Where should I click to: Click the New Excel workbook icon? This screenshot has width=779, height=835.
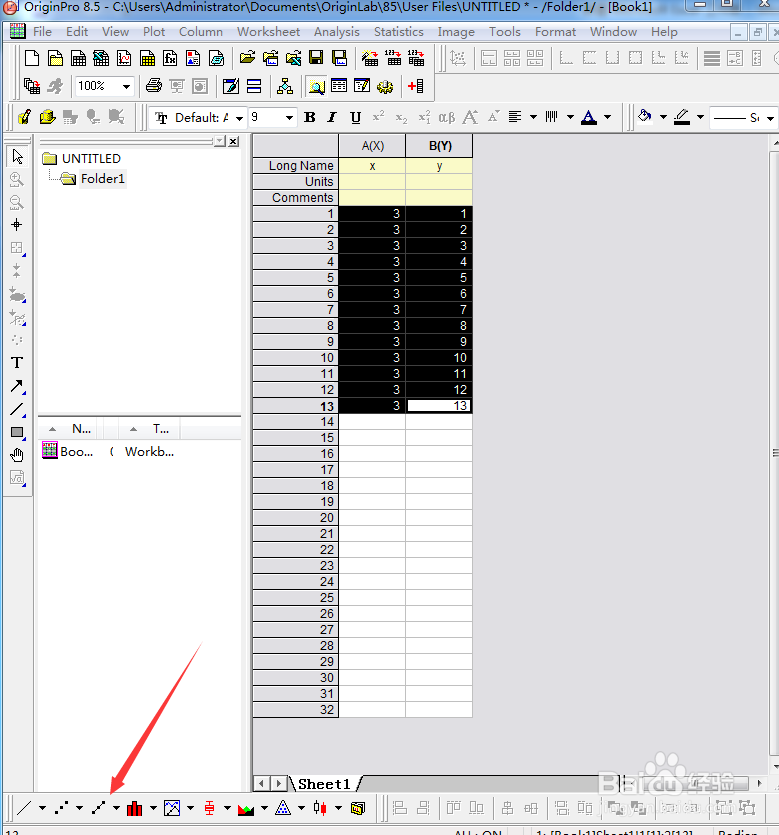click(x=101, y=58)
